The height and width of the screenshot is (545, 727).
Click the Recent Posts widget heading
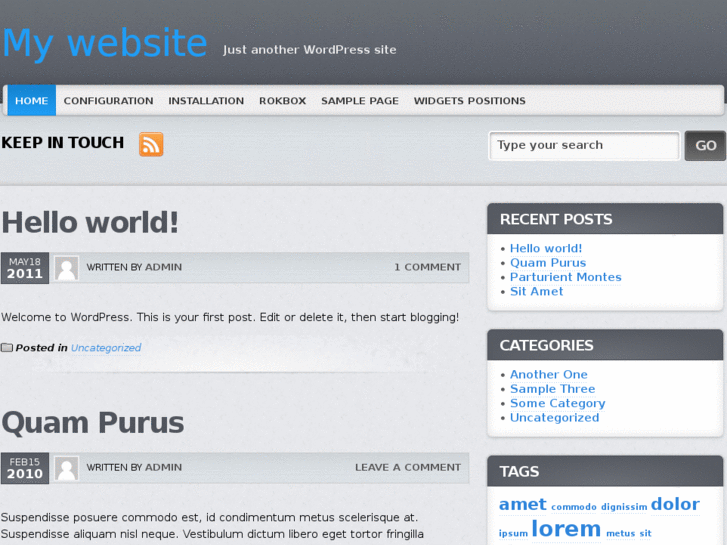pos(556,219)
